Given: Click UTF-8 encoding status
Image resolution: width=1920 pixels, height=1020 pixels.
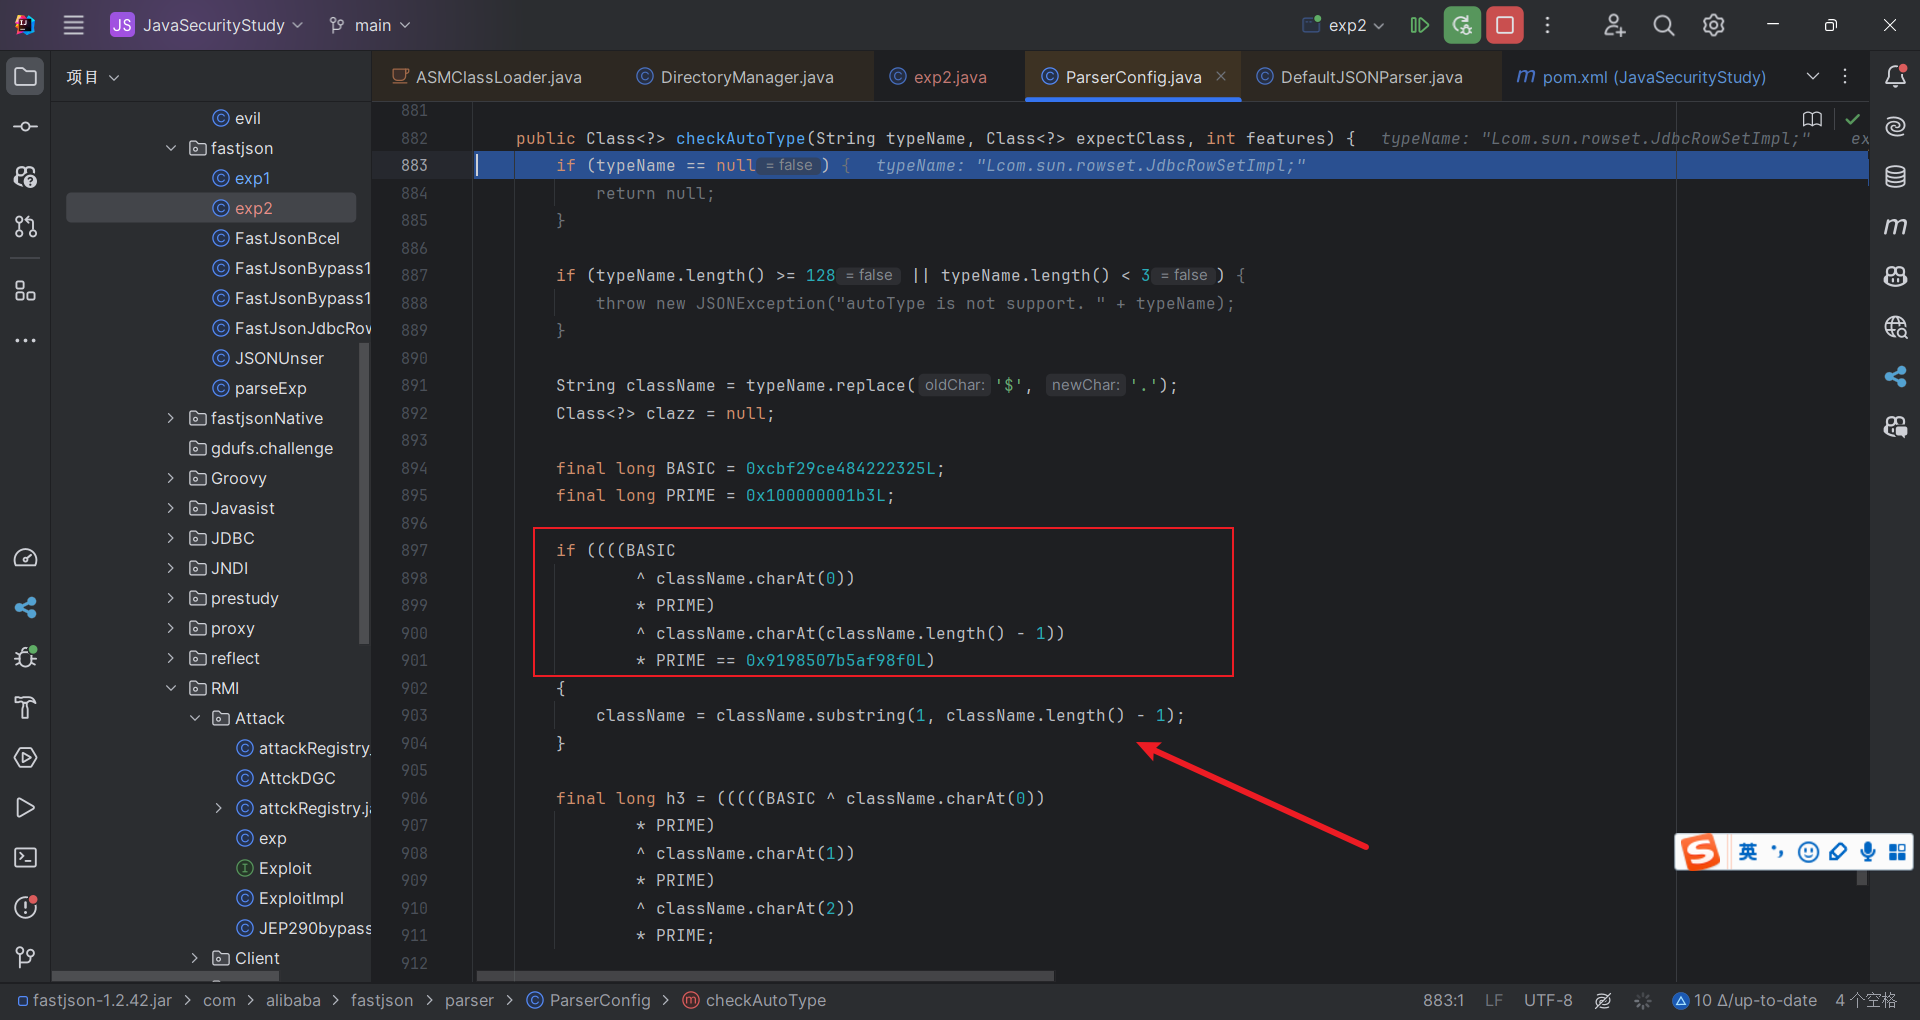Looking at the screenshot, I should (x=1548, y=1000).
